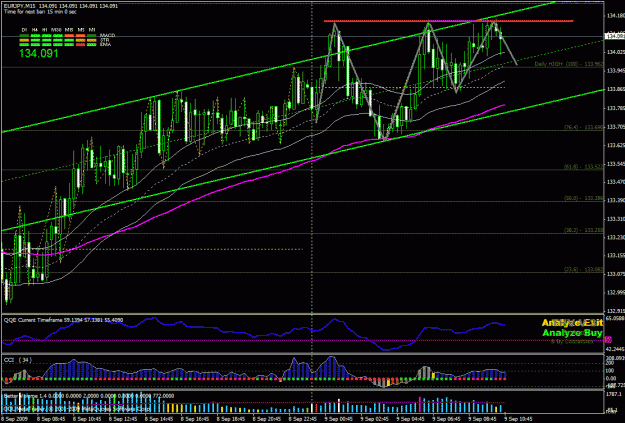This screenshot has width=625, height=423.
Task: Click the EMA row label
Action: pyautogui.click(x=105, y=45)
